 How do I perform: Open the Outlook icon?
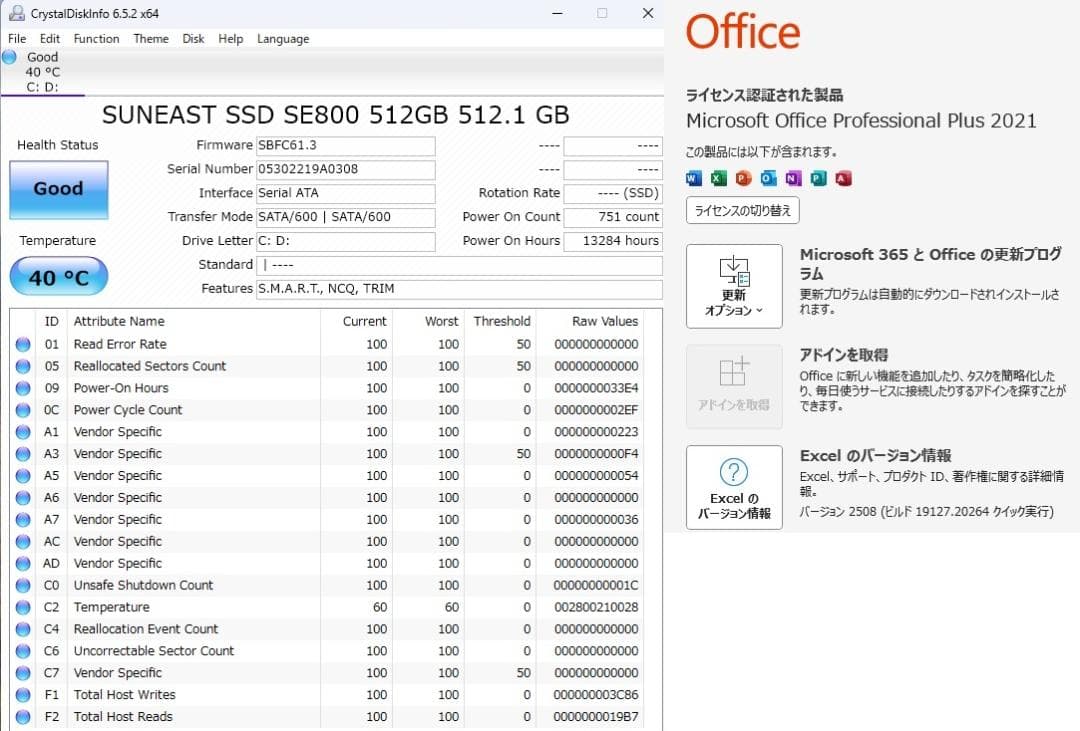pyautogui.click(x=769, y=178)
